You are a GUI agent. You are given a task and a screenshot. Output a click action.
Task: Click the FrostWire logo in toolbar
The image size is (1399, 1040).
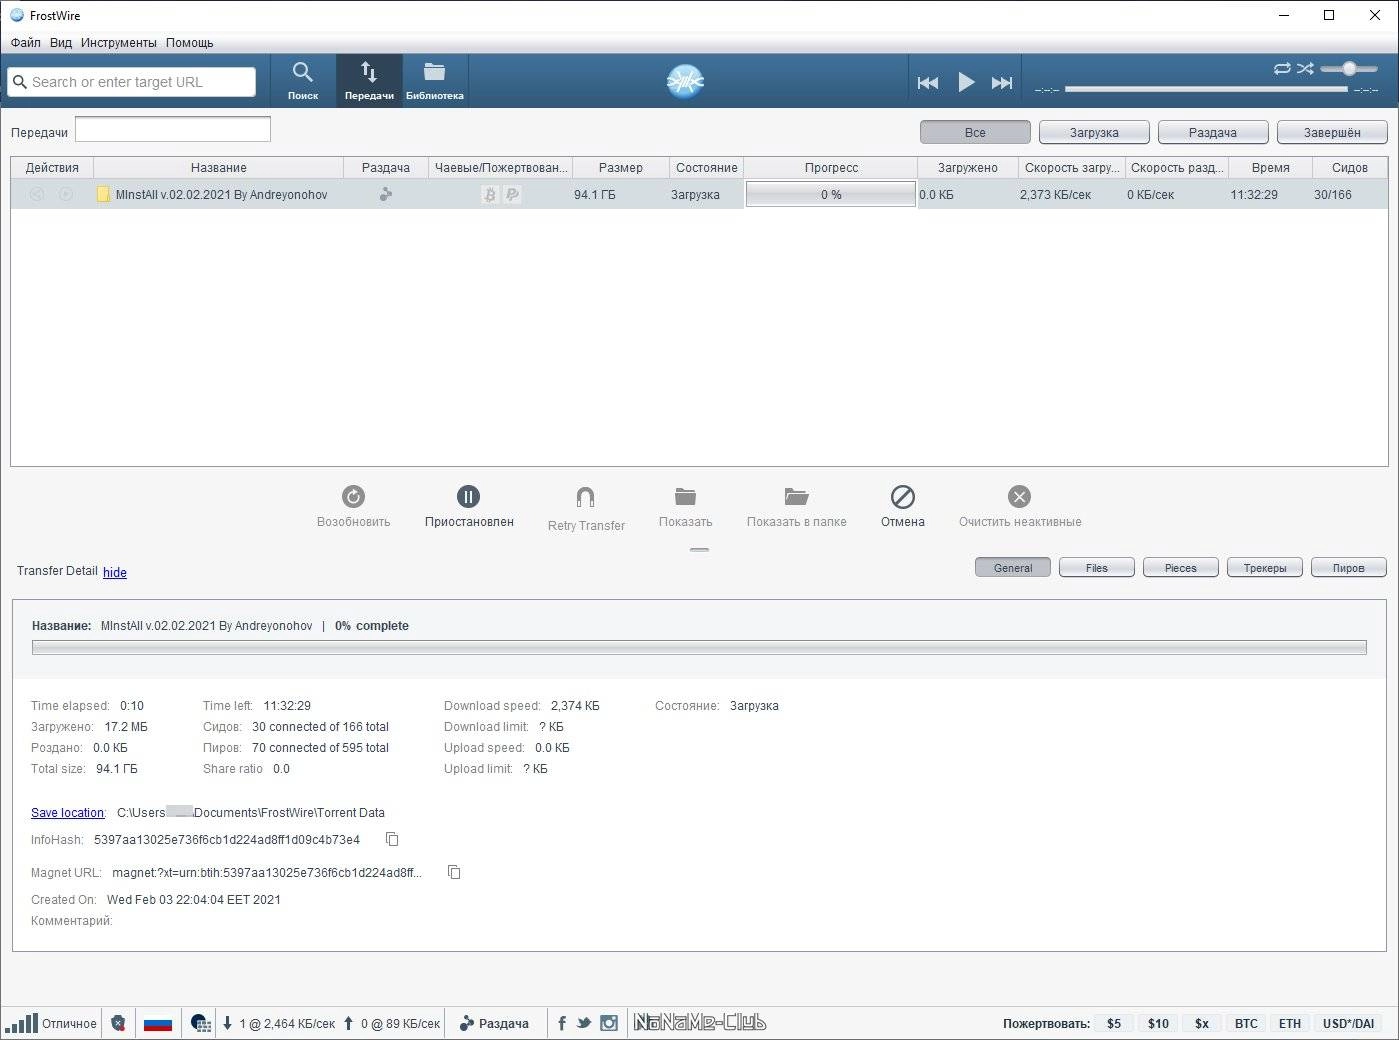coord(686,81)
